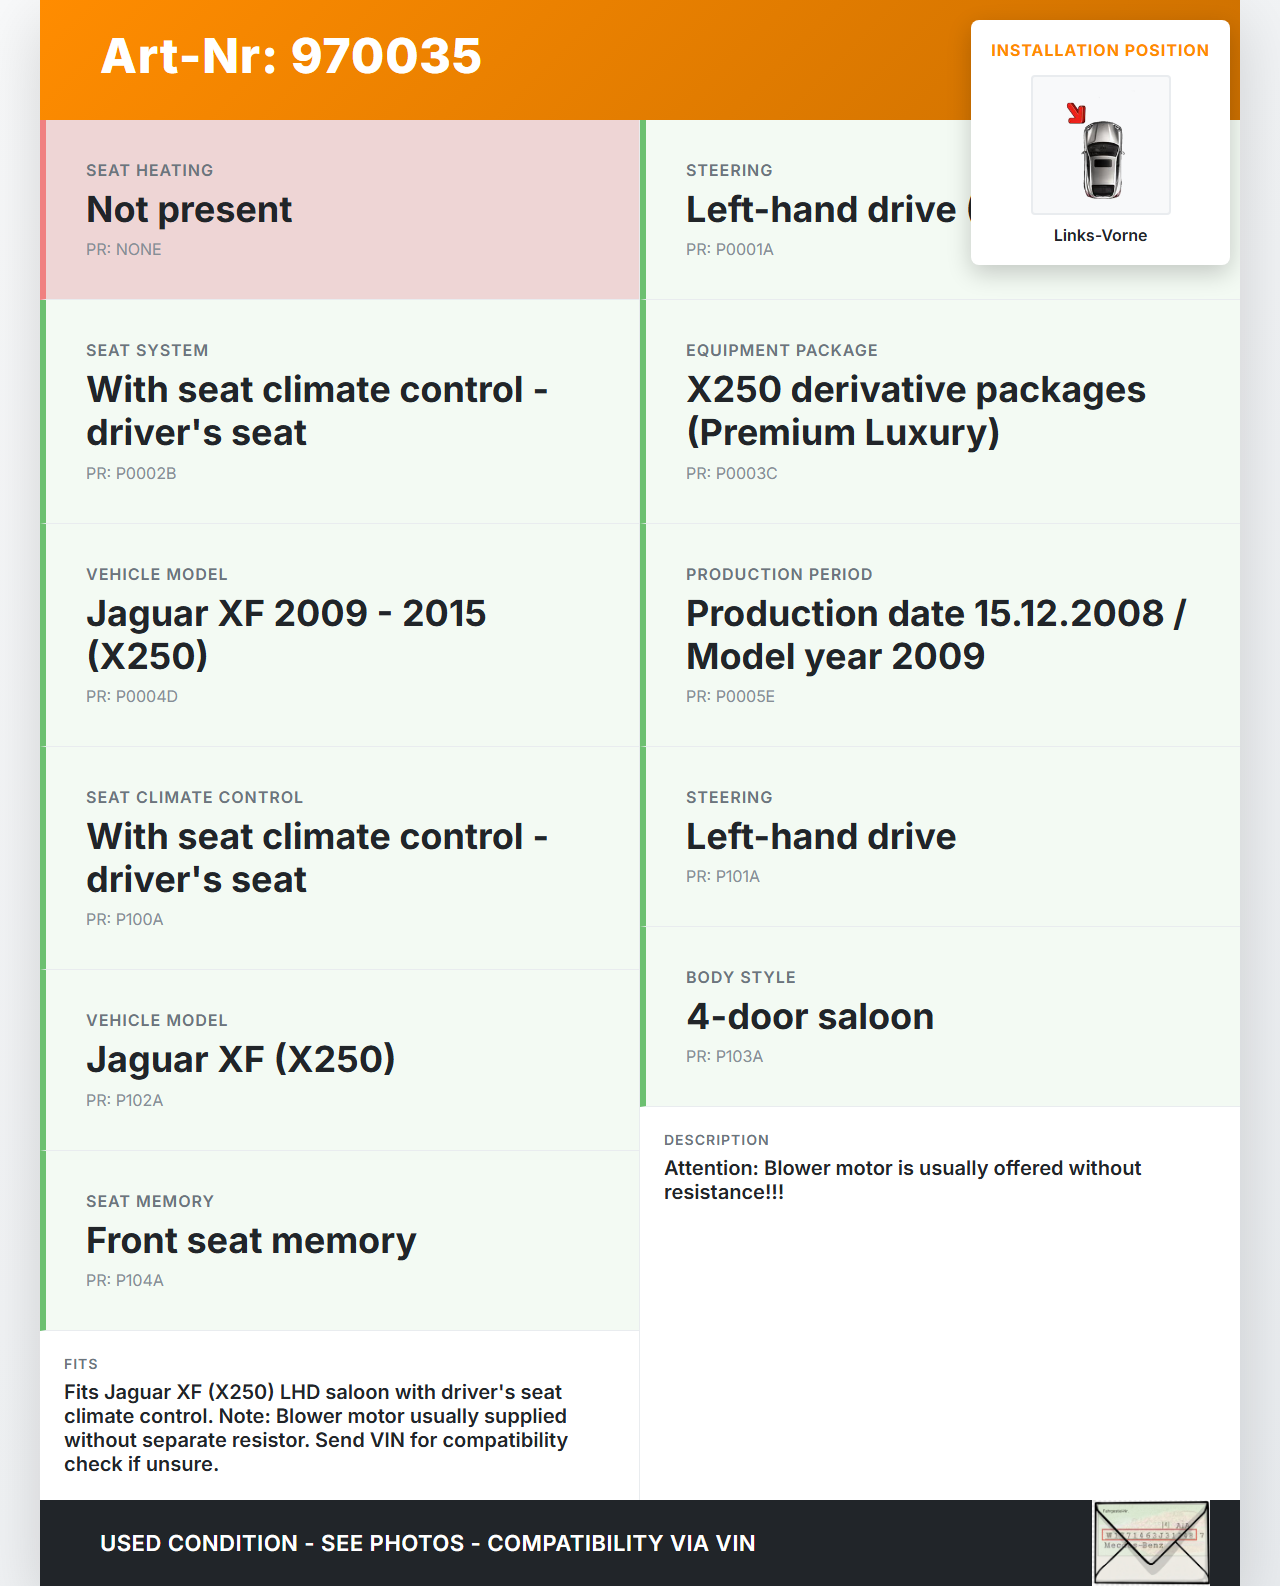Image resolution: width=1280 pixels, height=1586 pixels.
Task: Click the blower motor Description text
Action: coord(902,1180)
